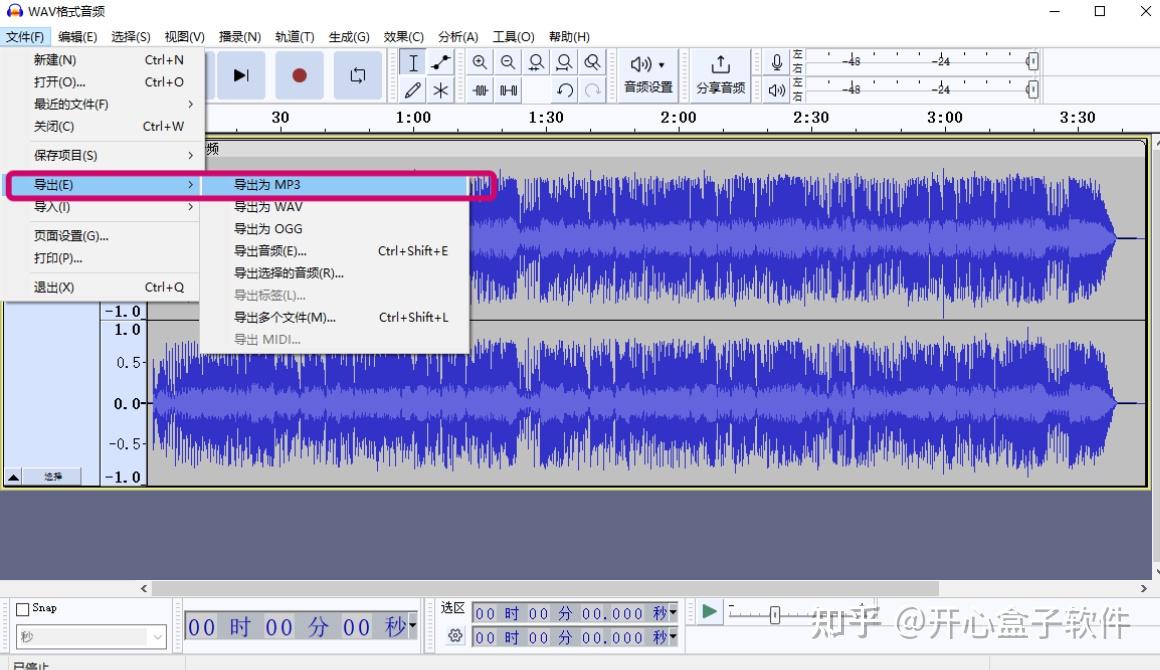The height and width of the screenshot is (670, 1160).
Task: Click the Zoom In magnifier
Action: click(480, 63)
